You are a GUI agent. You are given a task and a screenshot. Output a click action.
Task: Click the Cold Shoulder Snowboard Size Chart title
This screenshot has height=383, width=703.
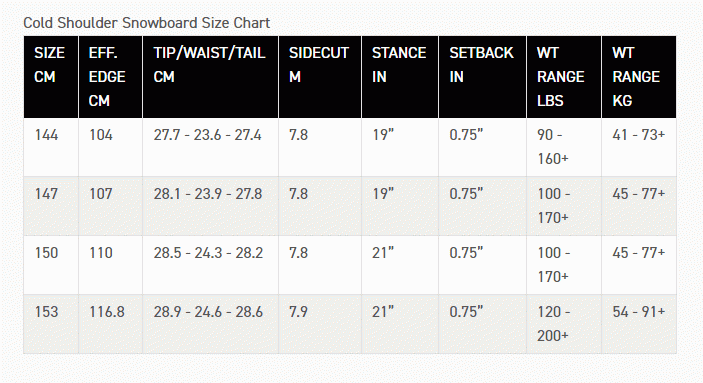[146, 23]
